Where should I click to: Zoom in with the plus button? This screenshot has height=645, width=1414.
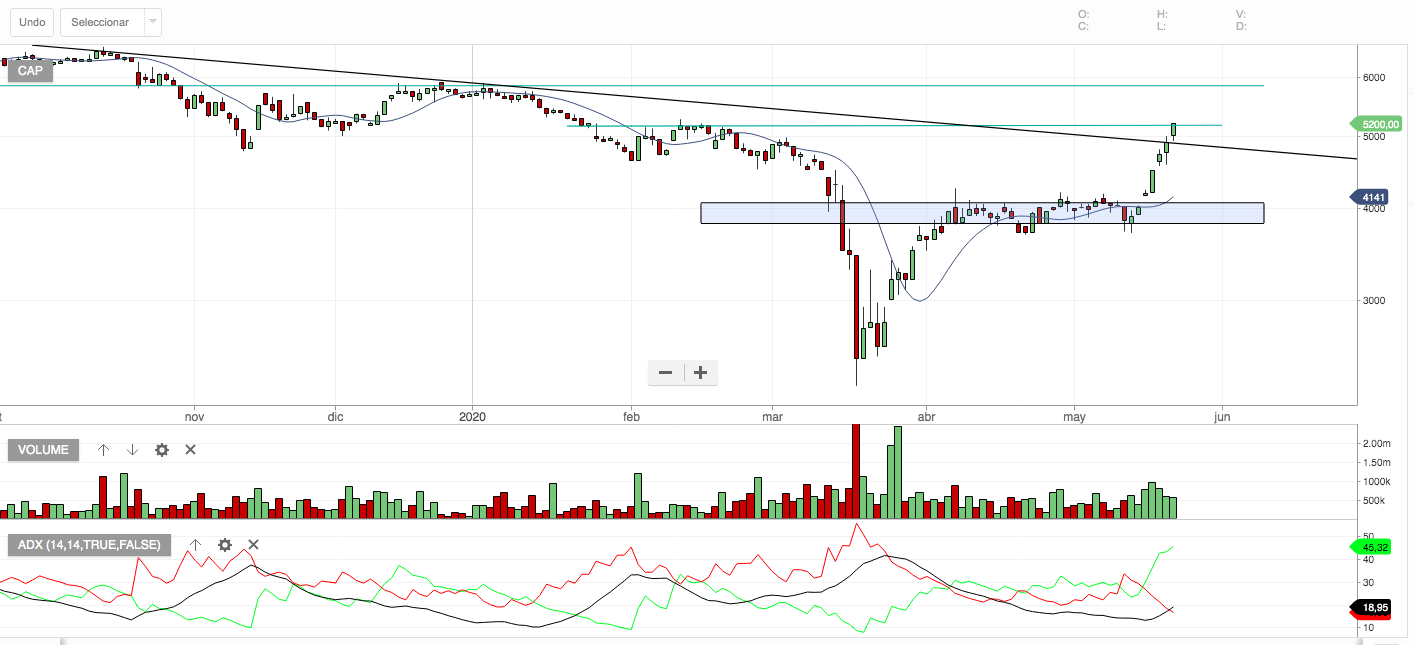pos(701,373)
